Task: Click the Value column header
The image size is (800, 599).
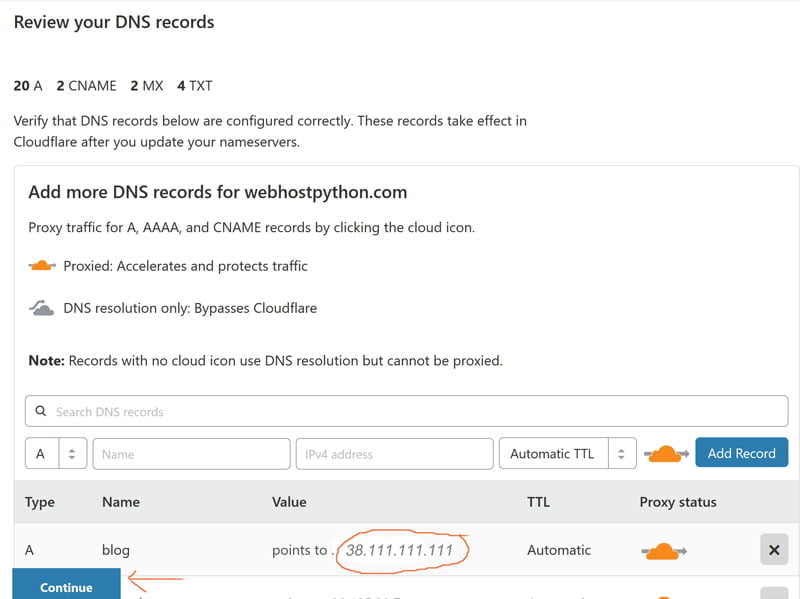Action: pyautogui.click(x=289, y=502)
